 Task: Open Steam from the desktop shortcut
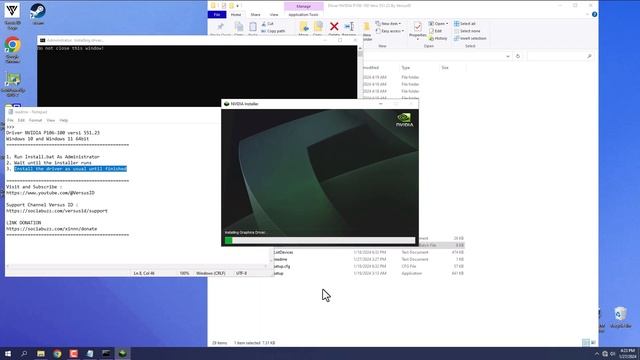[38, 14]
